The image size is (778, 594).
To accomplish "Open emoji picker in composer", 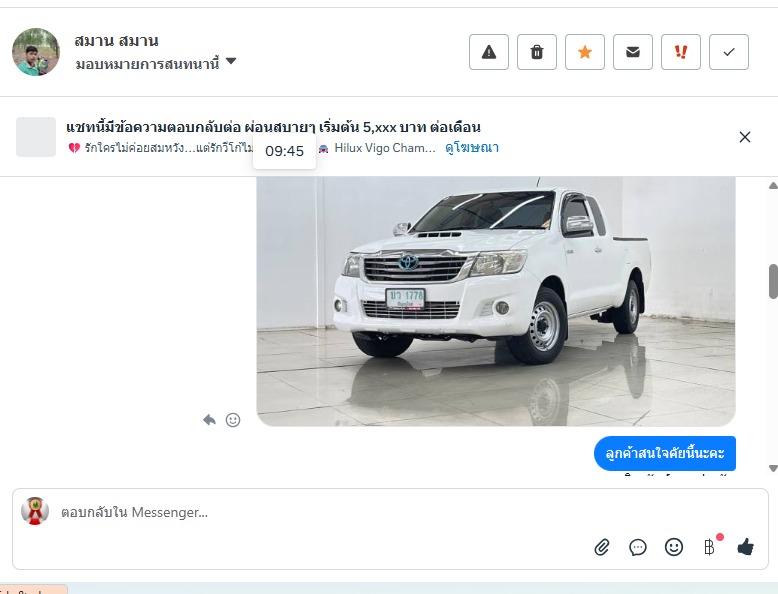I will tap(674, 547).
